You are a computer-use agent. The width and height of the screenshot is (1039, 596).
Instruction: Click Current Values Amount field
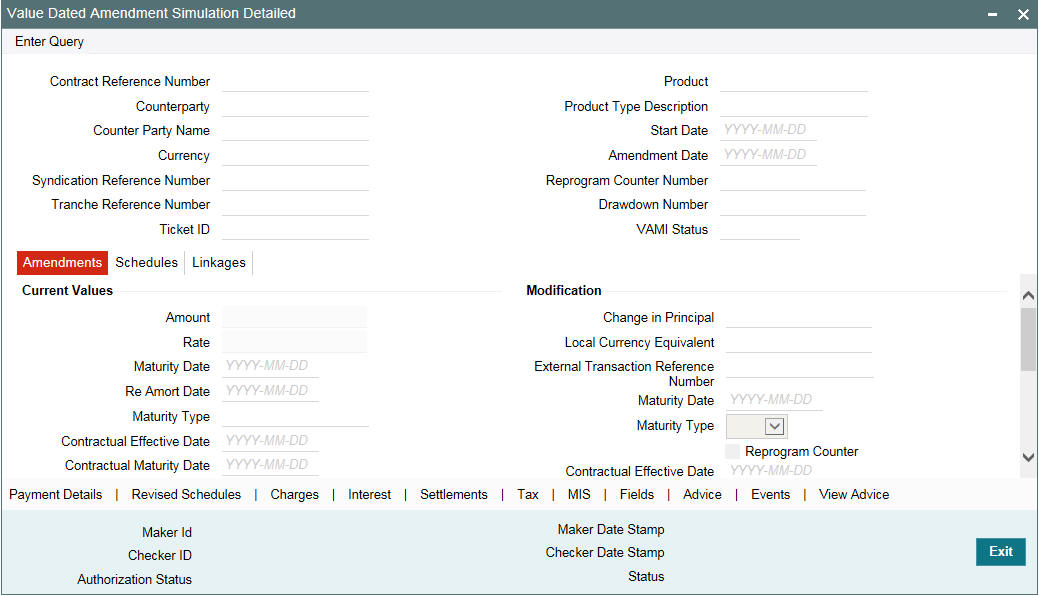[x=295, y=318]
